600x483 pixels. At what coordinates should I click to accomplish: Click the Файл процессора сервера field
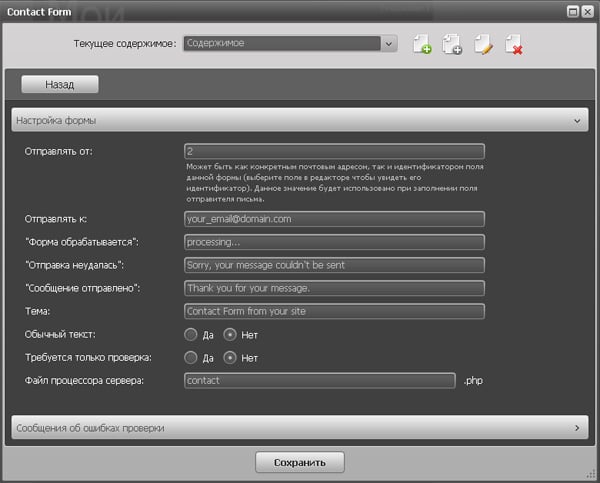pyautogui.click(x=320, y=381)
